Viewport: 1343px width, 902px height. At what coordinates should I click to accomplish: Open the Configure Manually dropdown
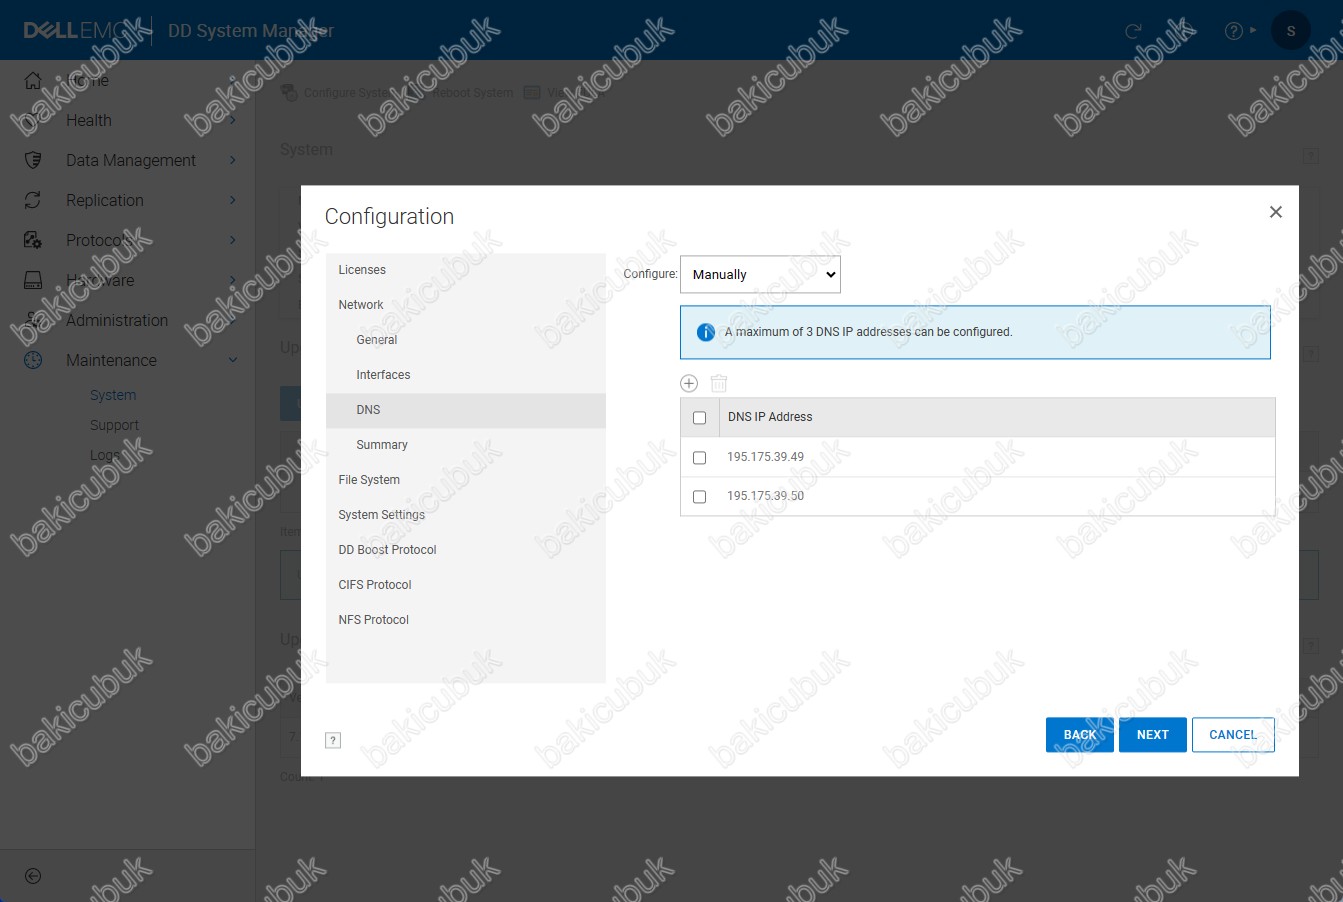pyautogui.click(x=760, y=274)
